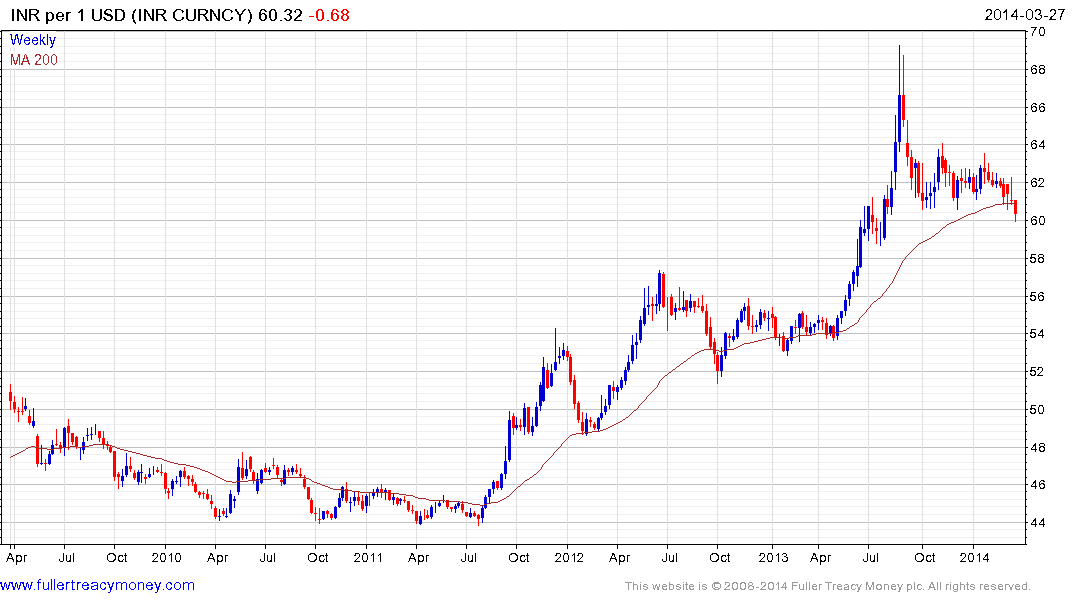Click the 60 price axis label
Viewport: 1075px width, 600px height.
click(x=1037, y=221)
